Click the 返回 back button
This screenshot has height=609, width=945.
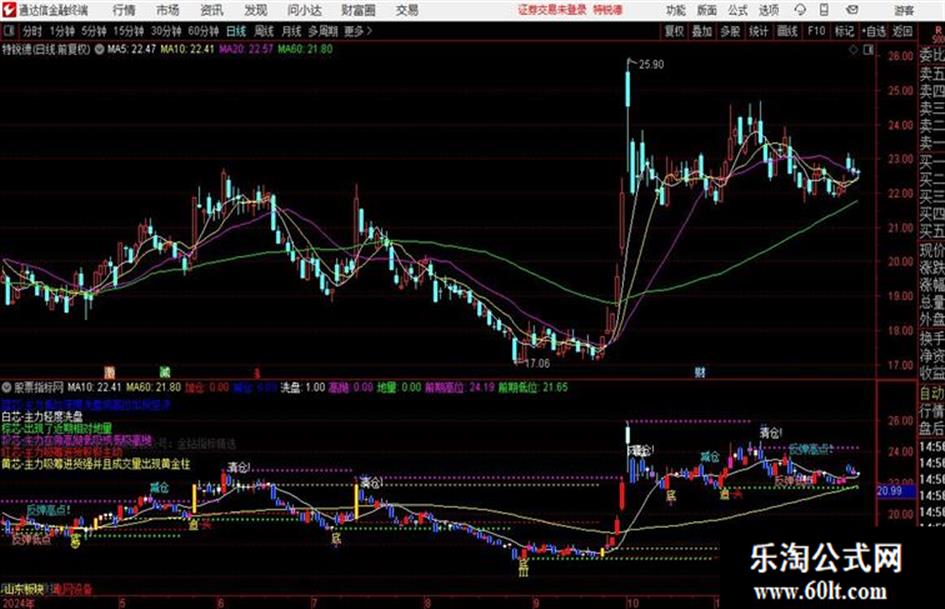tap(902, 31)
